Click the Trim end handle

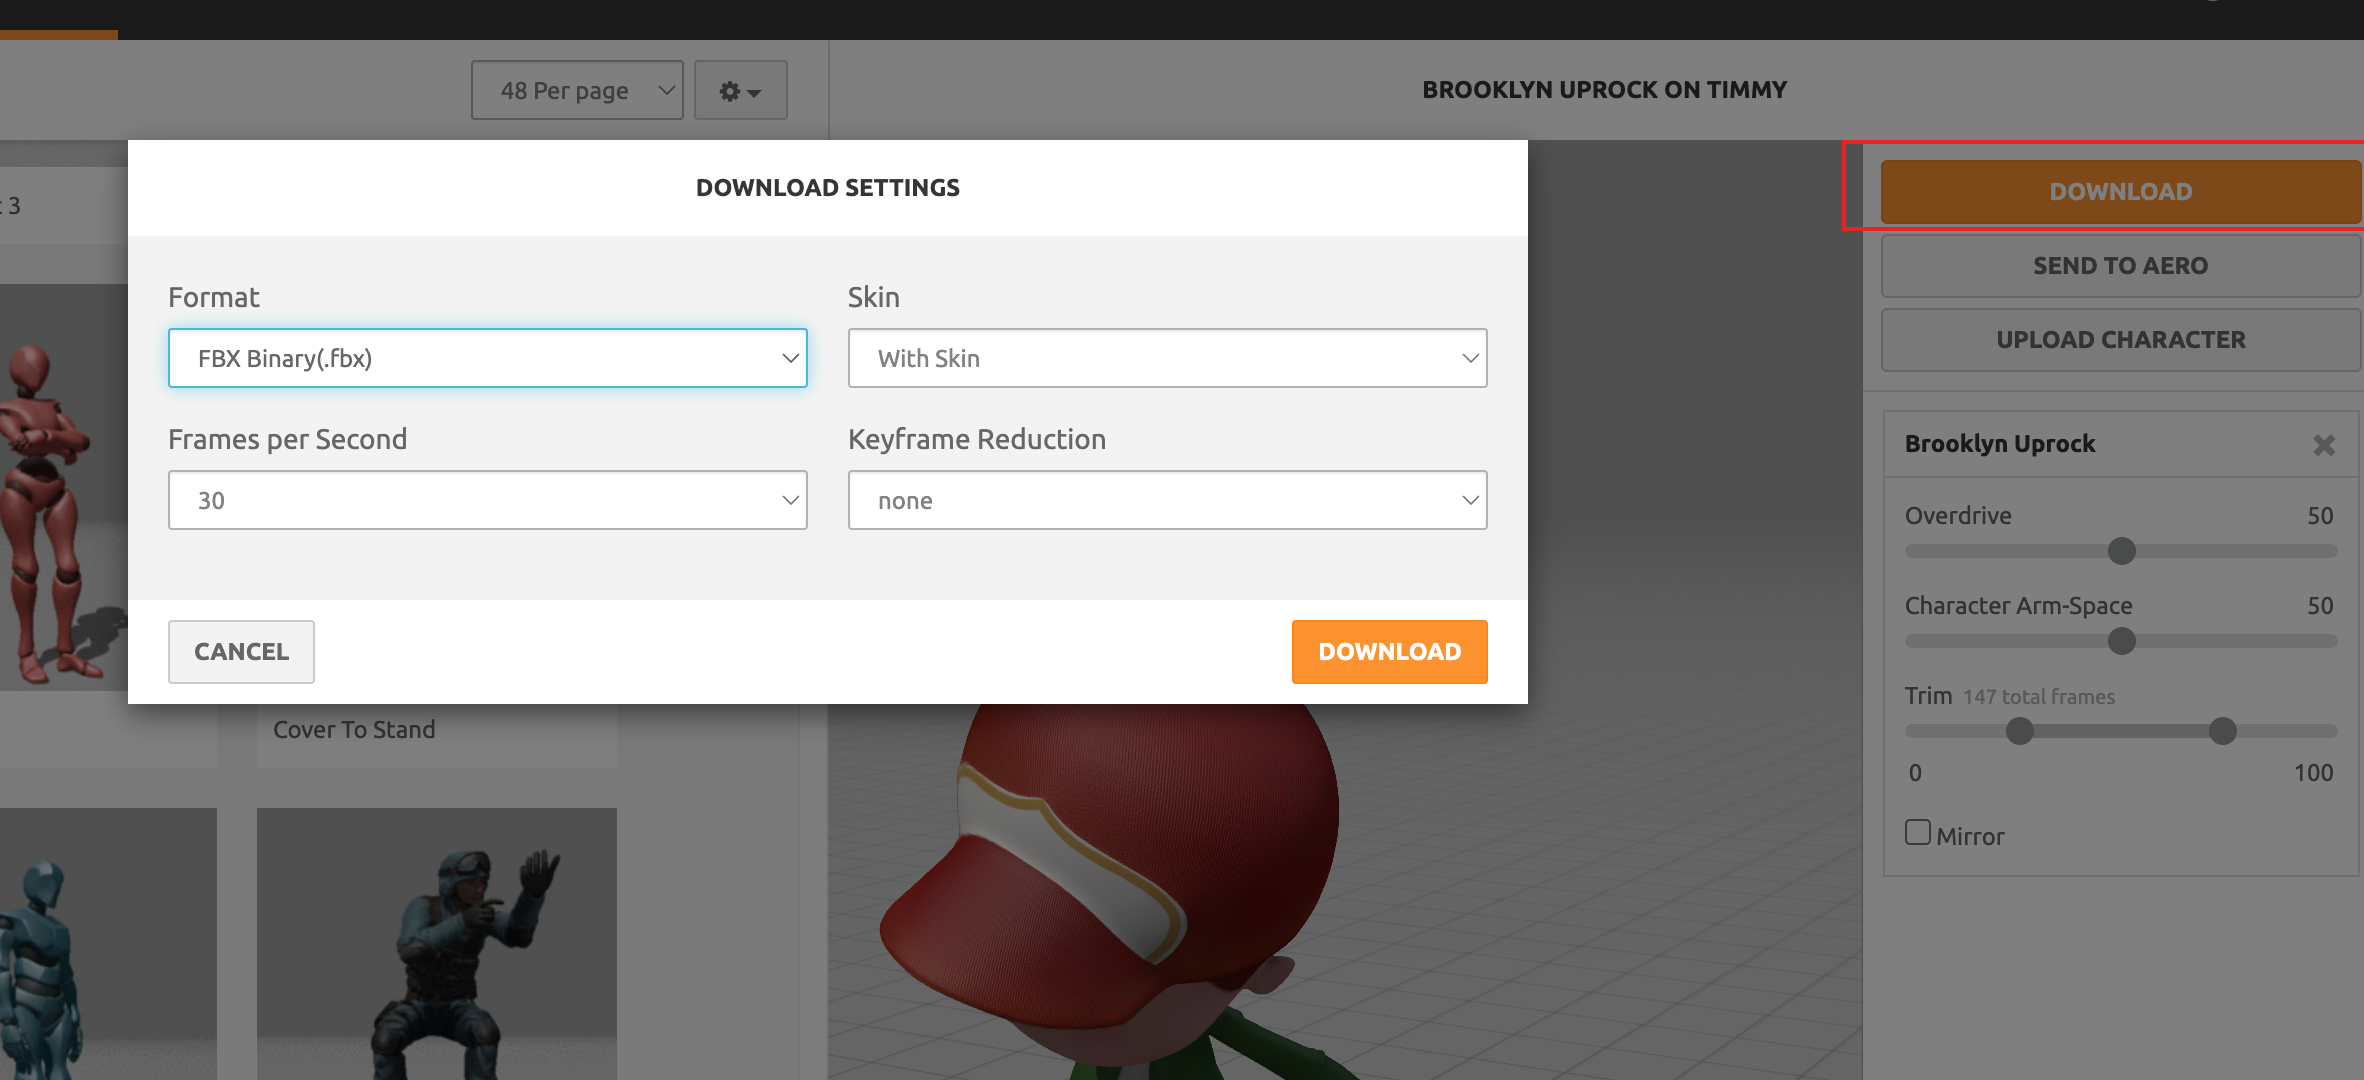[x=2222, y=731]
